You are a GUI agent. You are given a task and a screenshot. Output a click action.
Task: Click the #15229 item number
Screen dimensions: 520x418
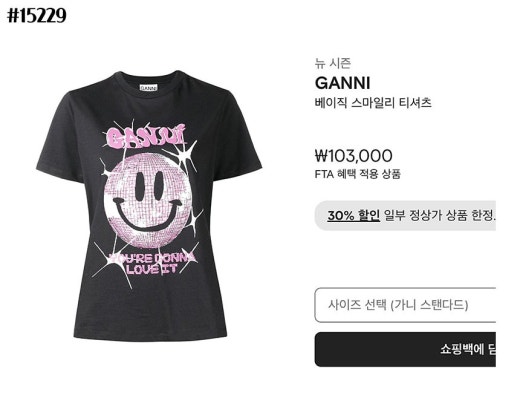point(37,15)
